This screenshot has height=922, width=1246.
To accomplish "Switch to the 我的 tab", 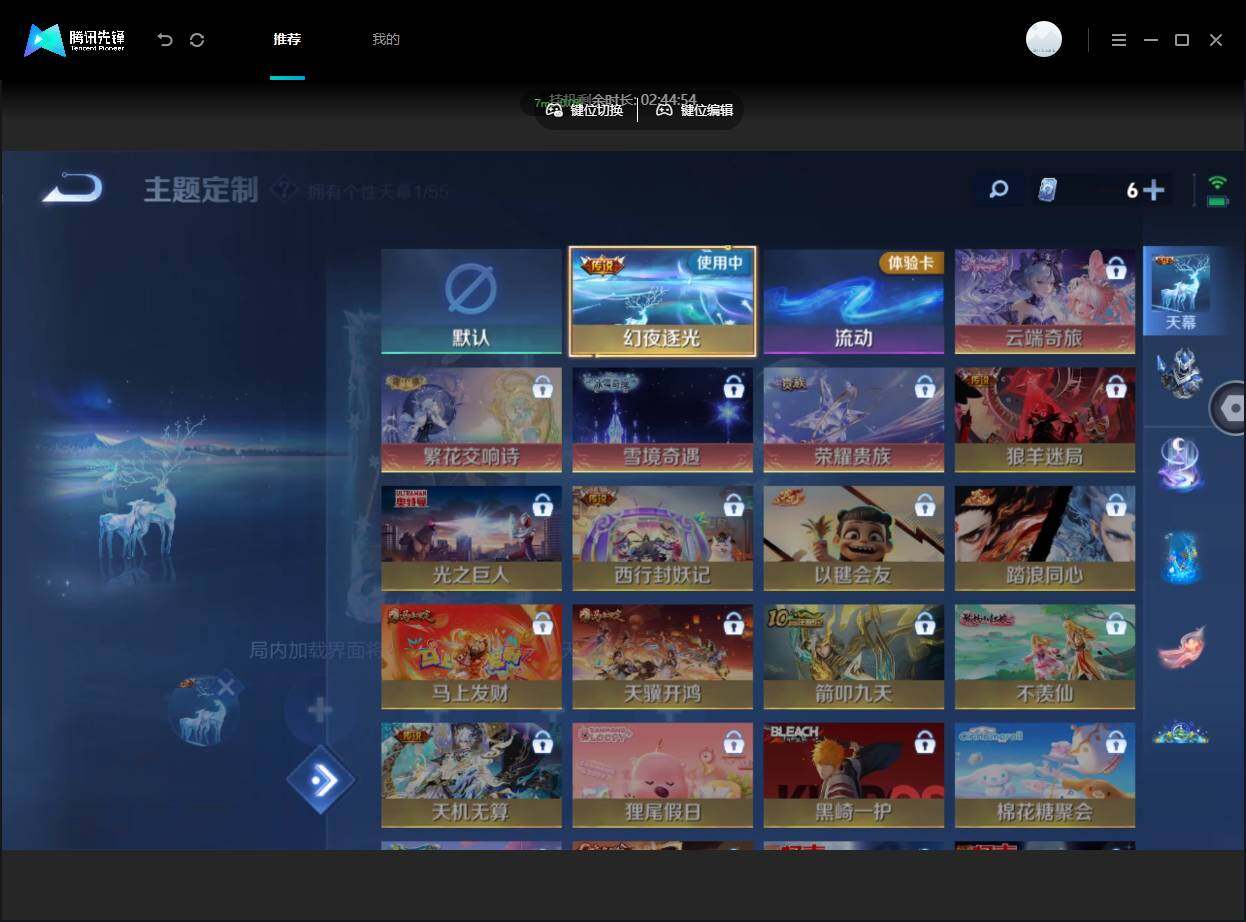I will click(386, 40).
